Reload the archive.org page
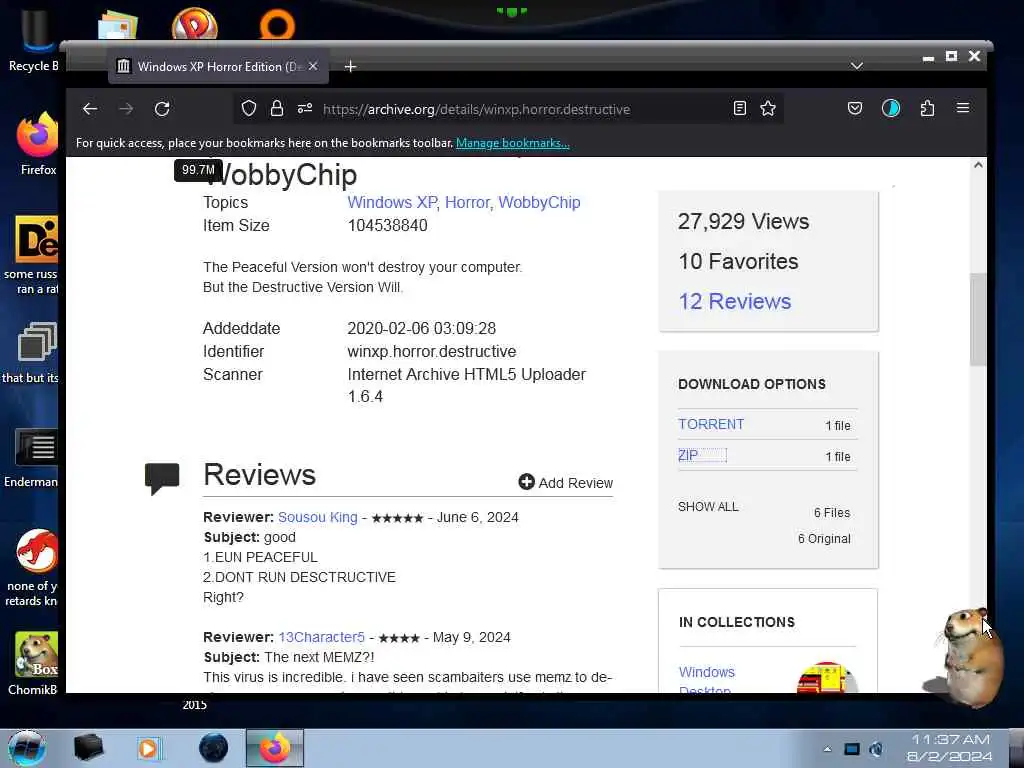Image resolution: width=1024 pixels, height=768 pixels. tap(162, 109)
